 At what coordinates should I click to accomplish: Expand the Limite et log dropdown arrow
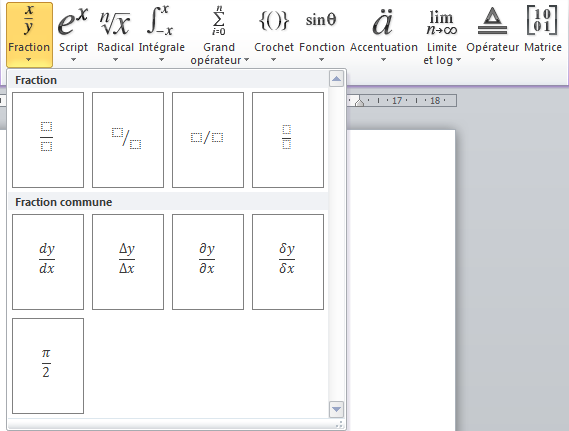458,60
